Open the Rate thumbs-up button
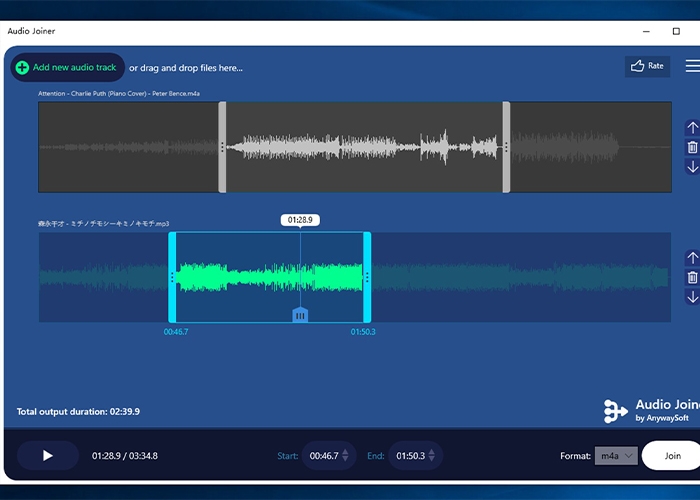Screen dimensions: 700x500 [x=647, y=66]
